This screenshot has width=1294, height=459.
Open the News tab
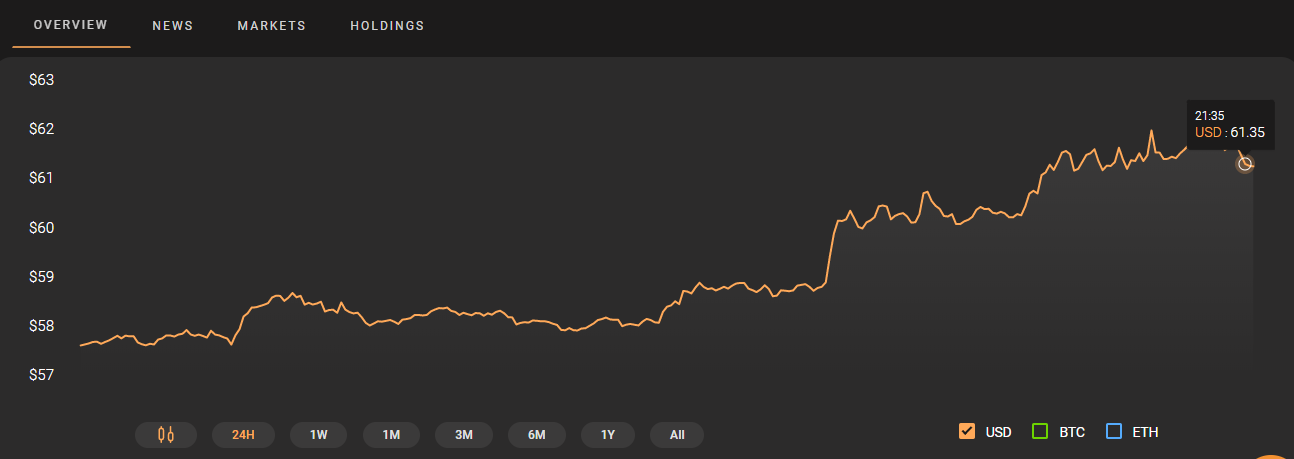[x=173, y=25]
